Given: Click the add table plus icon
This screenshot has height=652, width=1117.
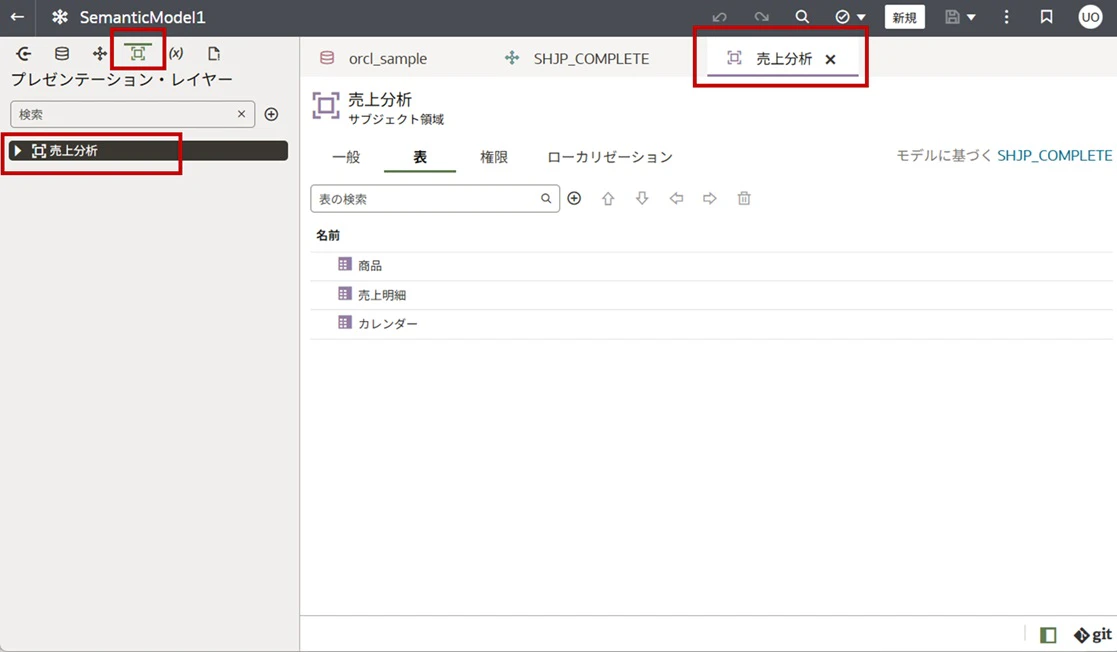Looking at the screenshot, I should (x=574, y=199).
